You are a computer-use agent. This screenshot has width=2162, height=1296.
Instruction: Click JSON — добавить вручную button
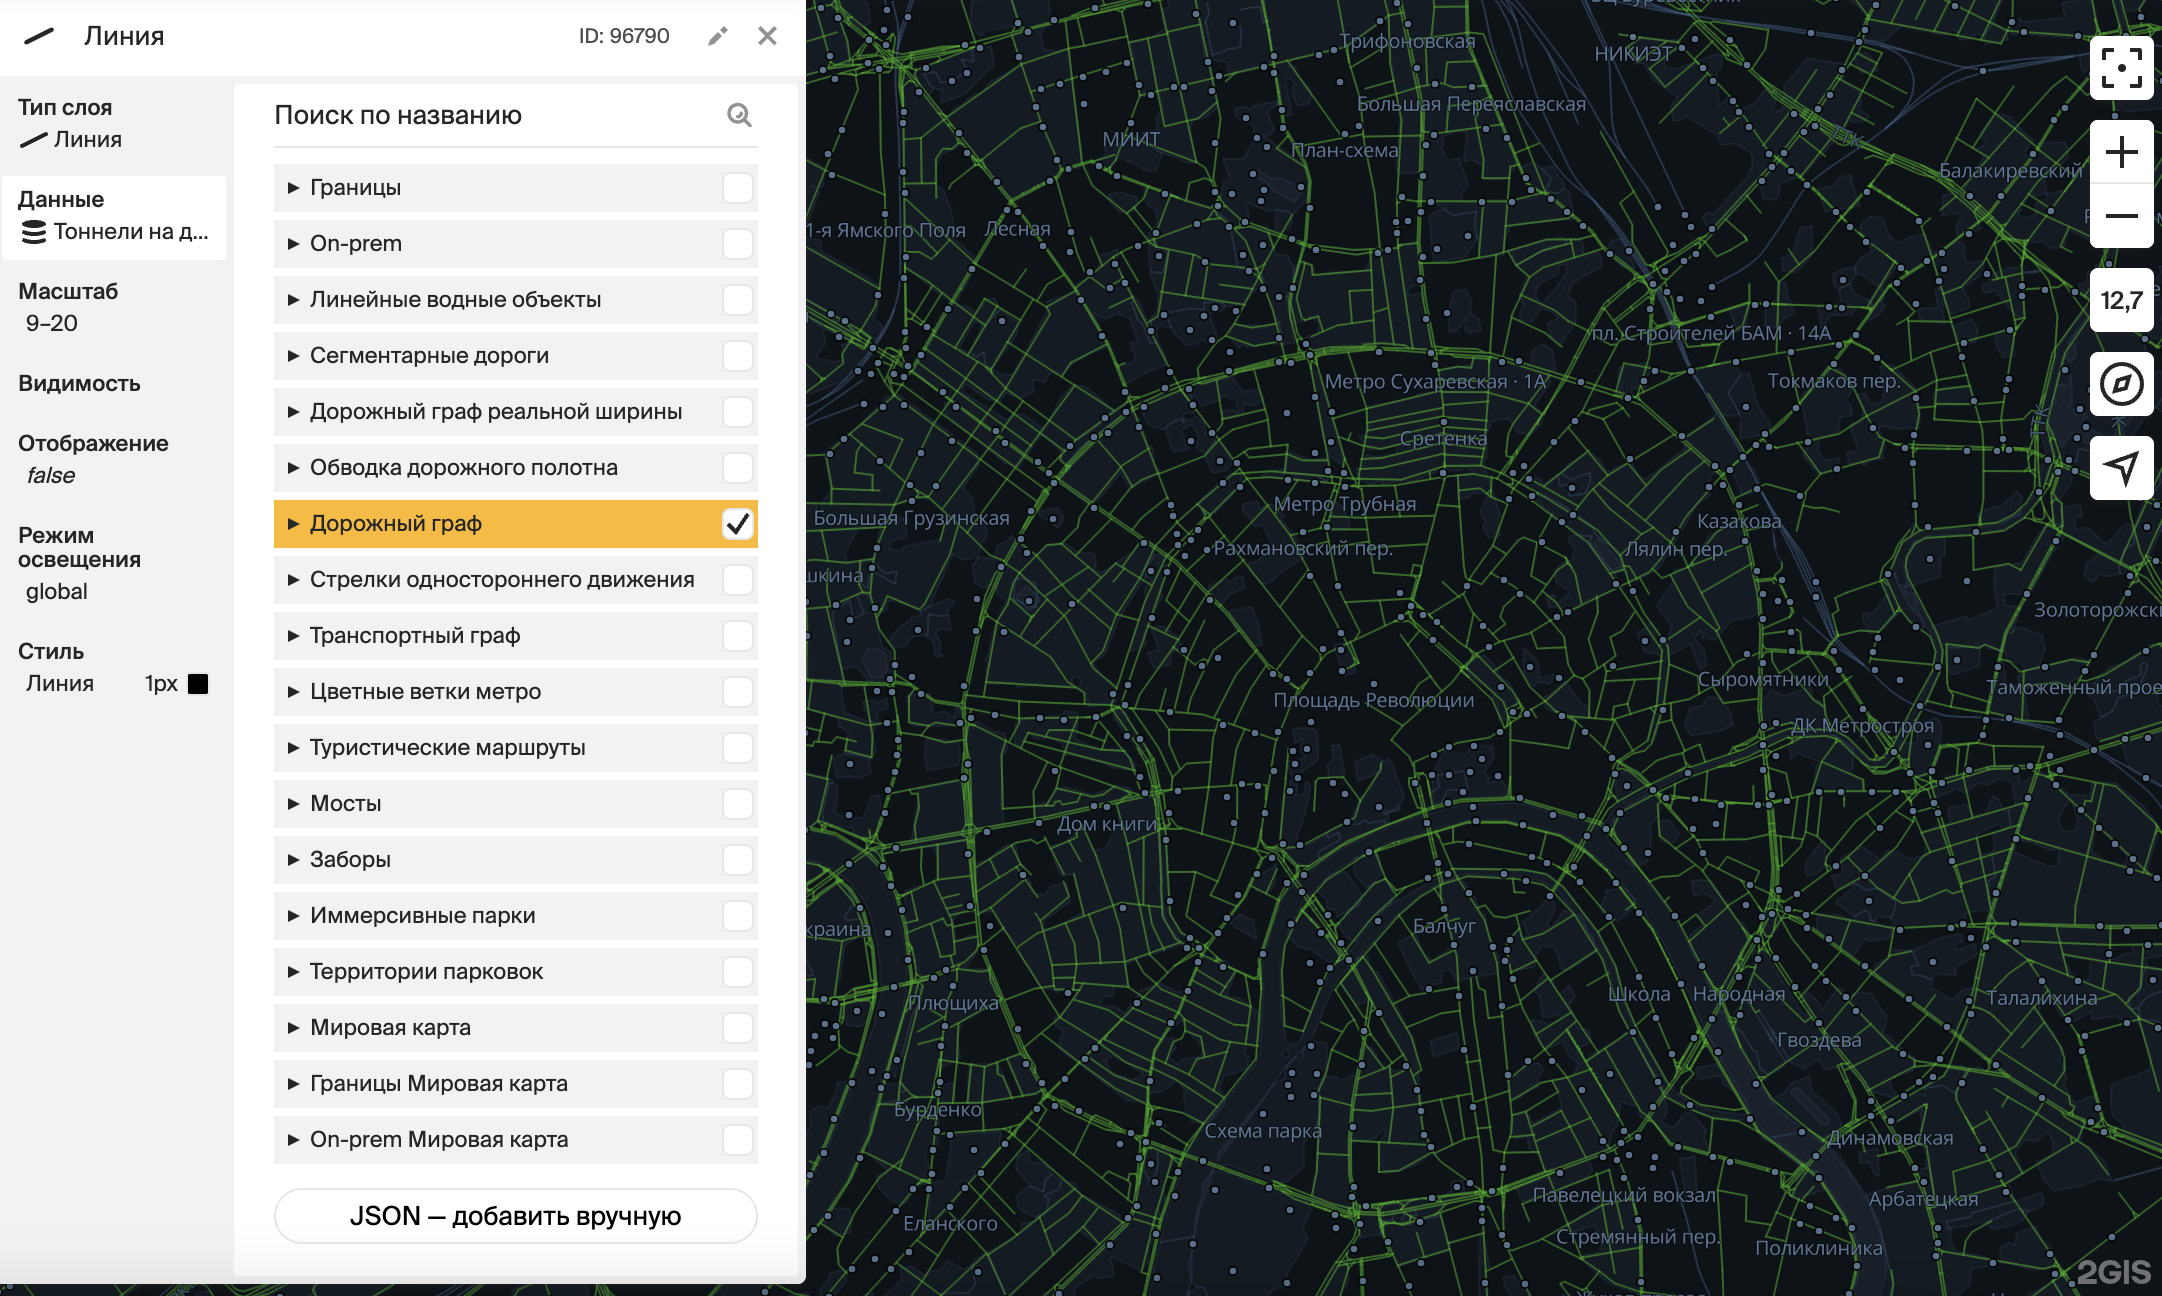[x=515, y=1216]
